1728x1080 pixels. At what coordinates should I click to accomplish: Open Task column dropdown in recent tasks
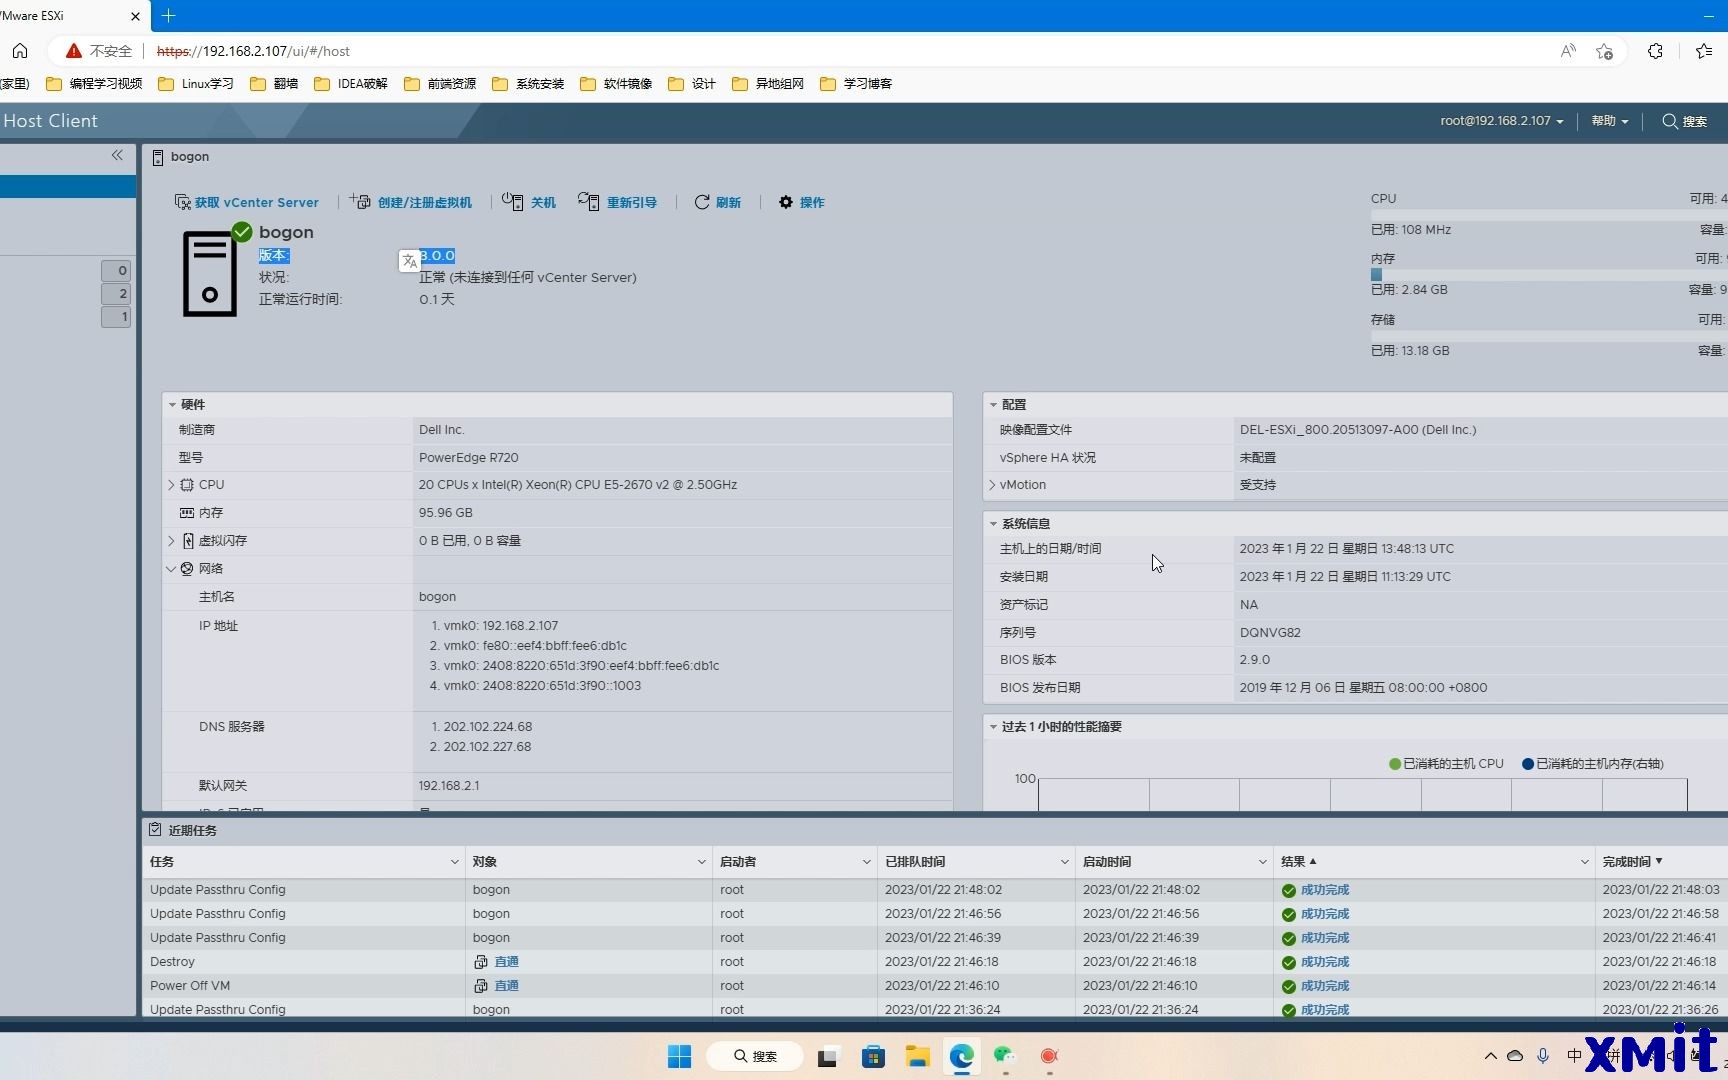pyautogui.click(x=454, y=862)
